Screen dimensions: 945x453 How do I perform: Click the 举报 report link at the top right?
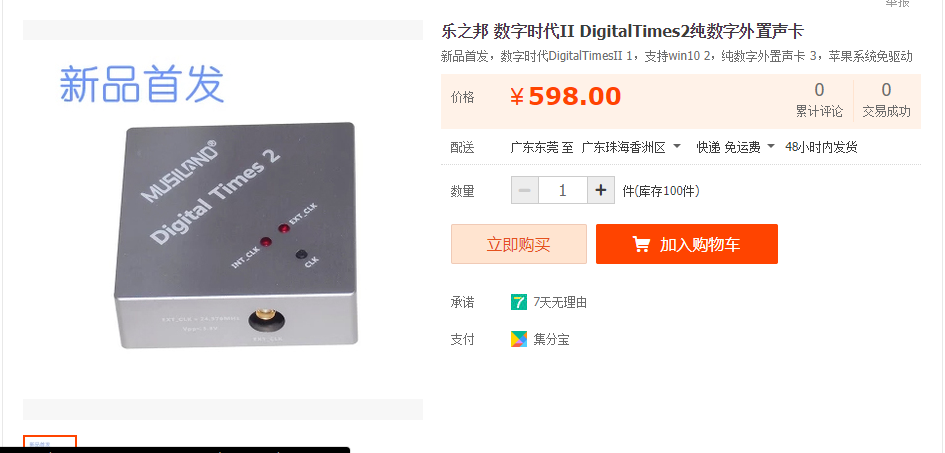click(897, 3)
